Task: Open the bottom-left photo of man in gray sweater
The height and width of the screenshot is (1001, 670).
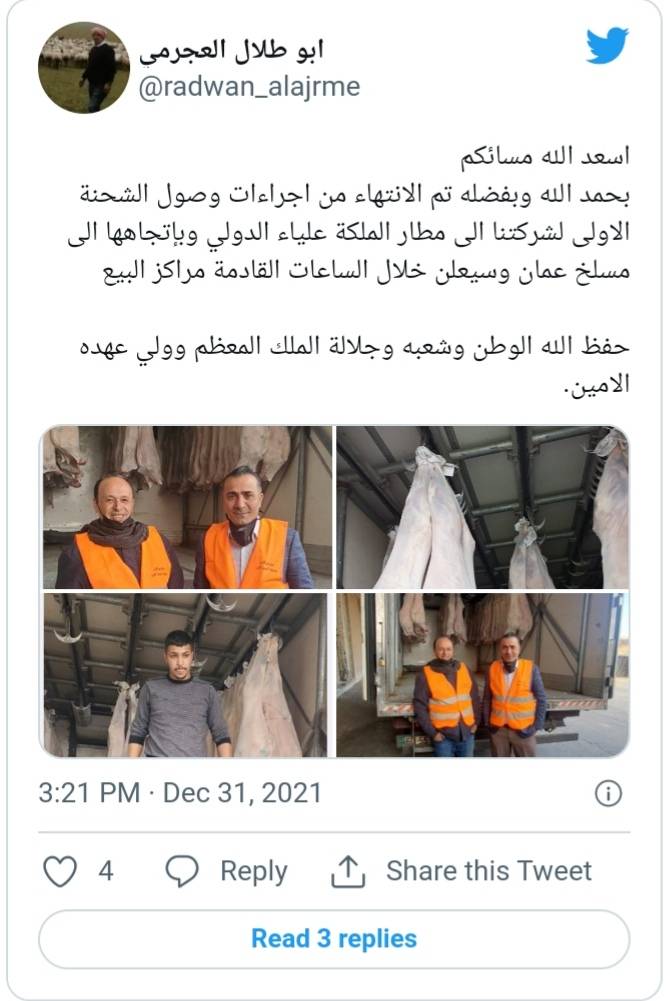Action: [x=185, y=675]
